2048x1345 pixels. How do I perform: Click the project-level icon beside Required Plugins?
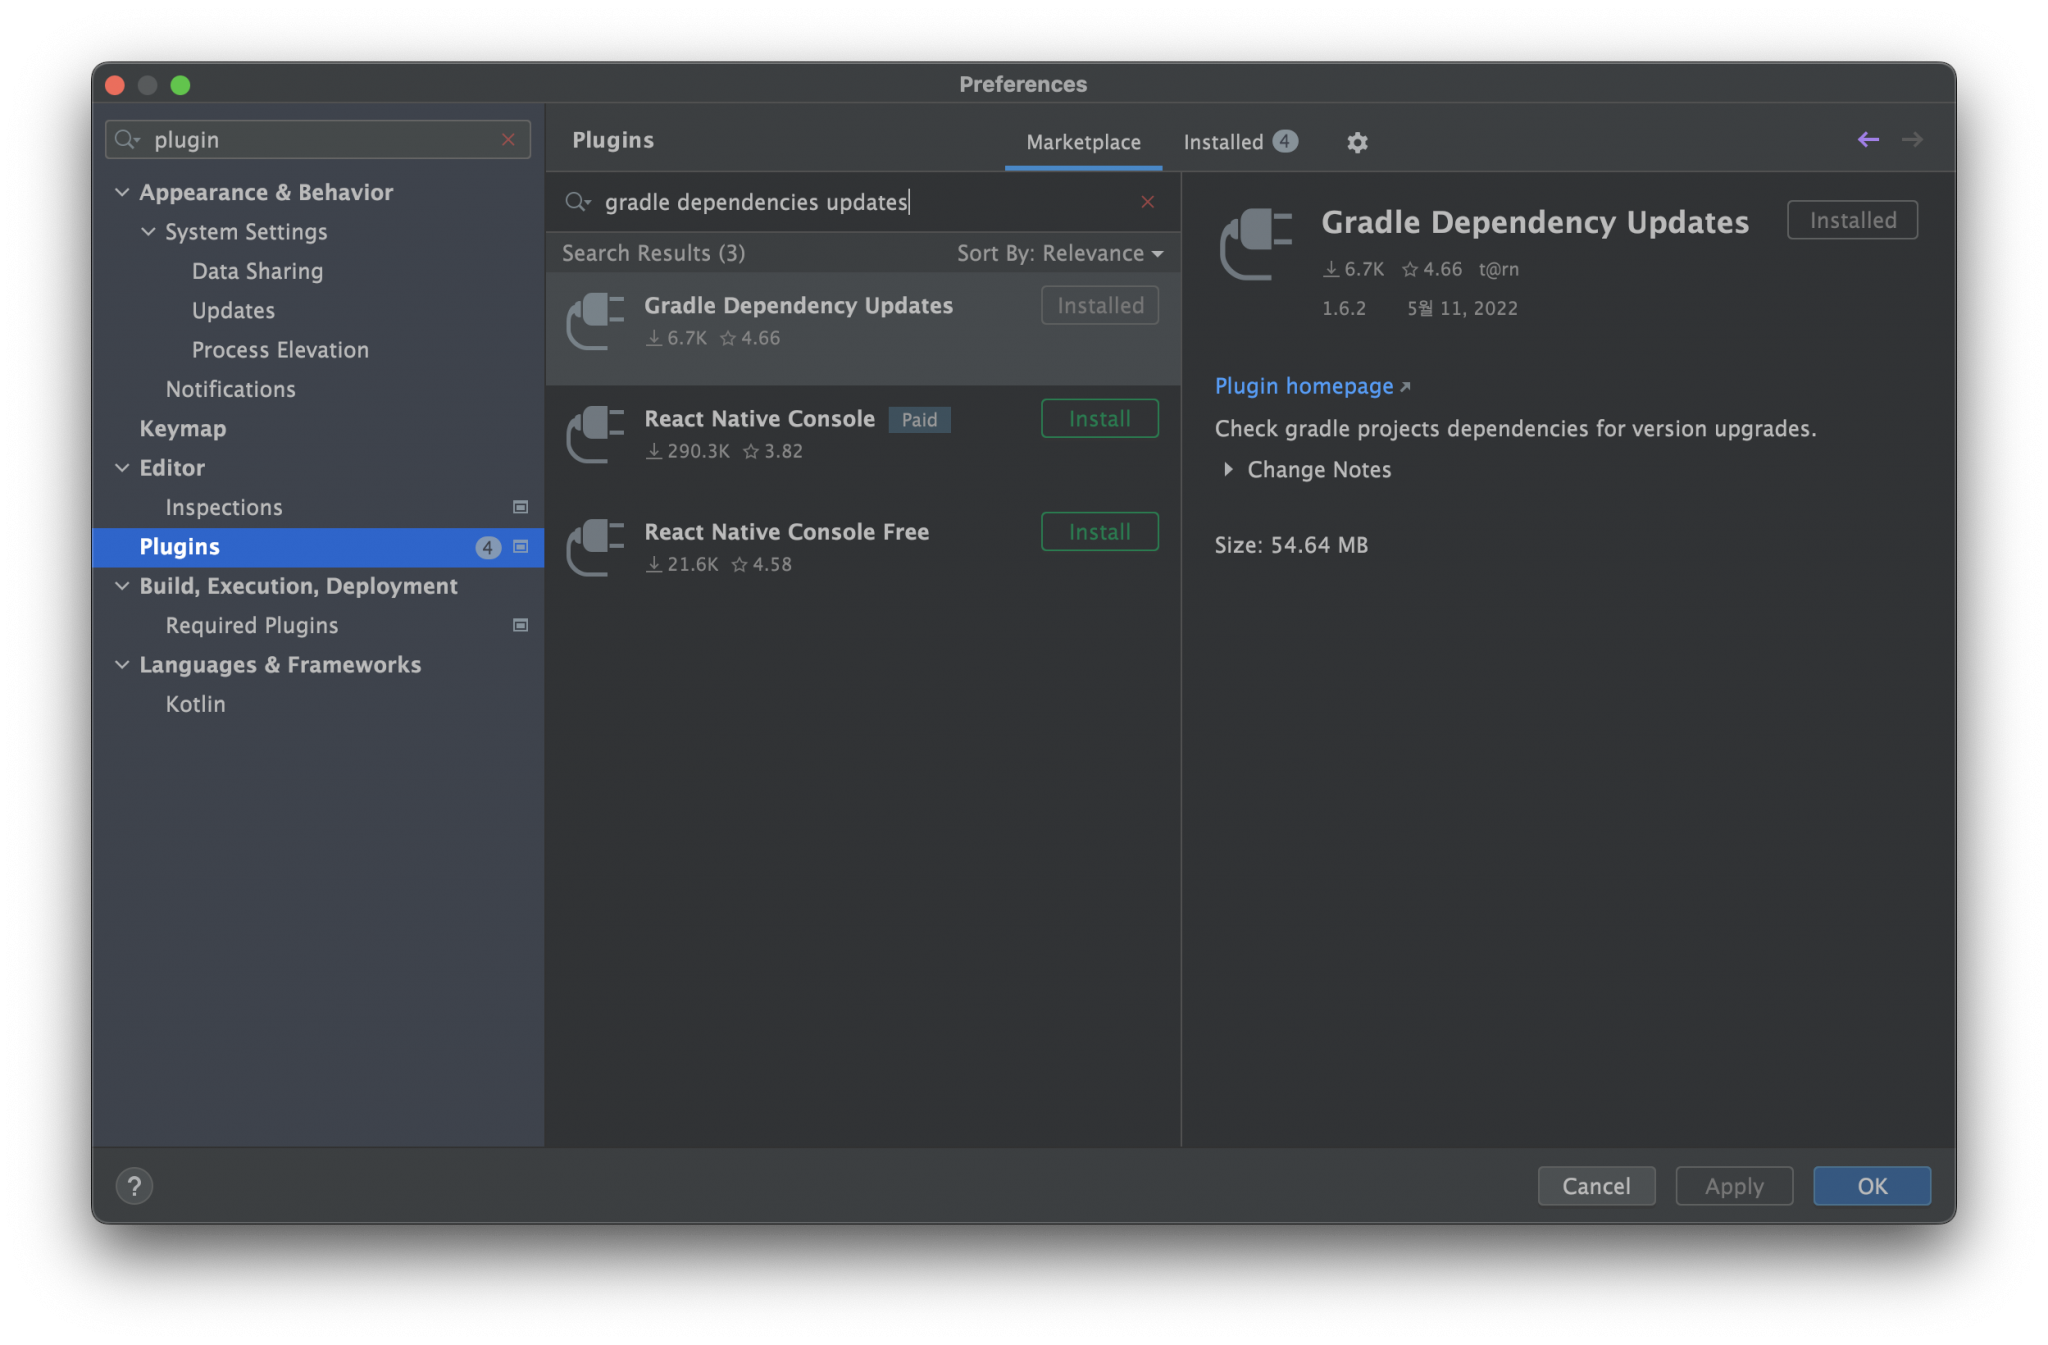coord(520,625)
